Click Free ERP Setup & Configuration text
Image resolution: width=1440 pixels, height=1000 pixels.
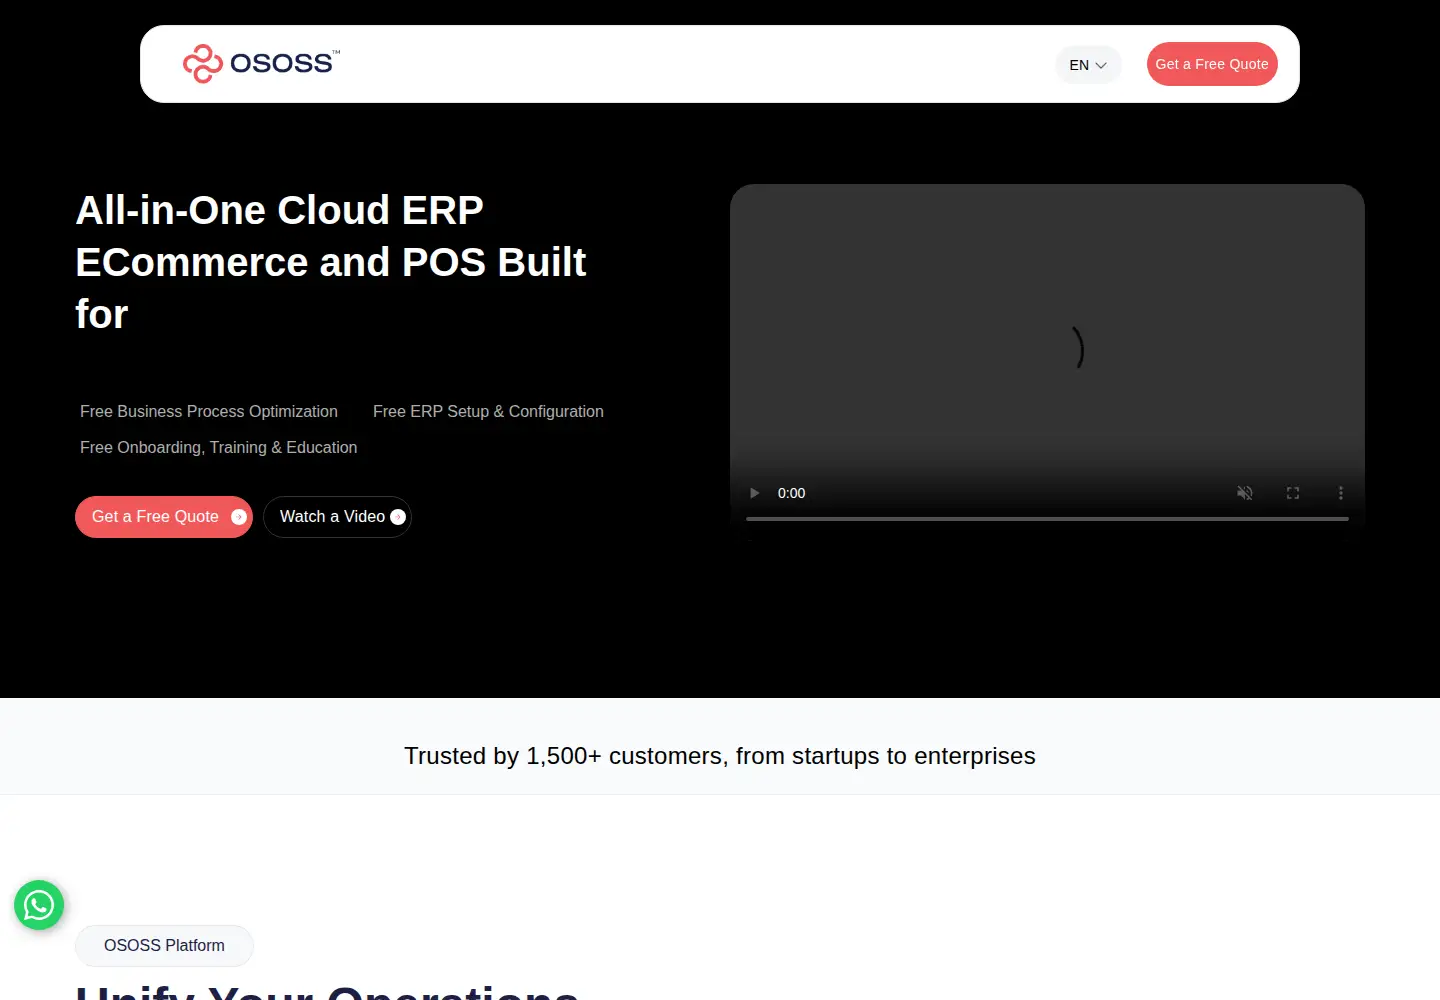488,412
